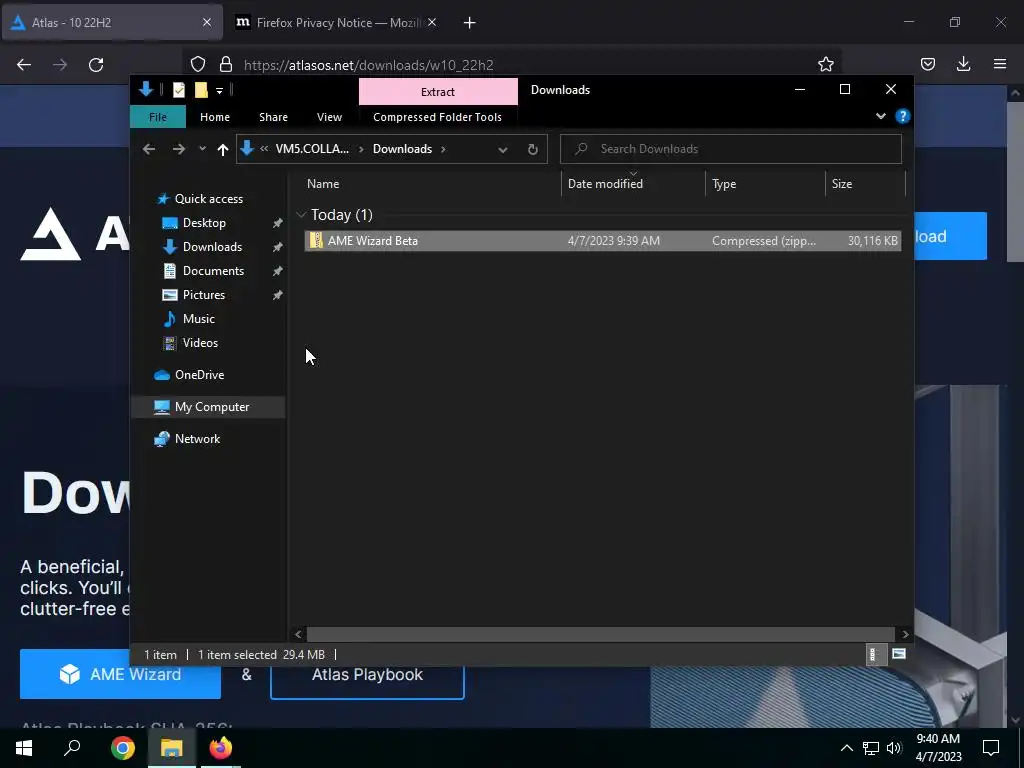Go forward in File Explorer
The height and width of the screenshot is (768, 1024).
tap(178, 149)
